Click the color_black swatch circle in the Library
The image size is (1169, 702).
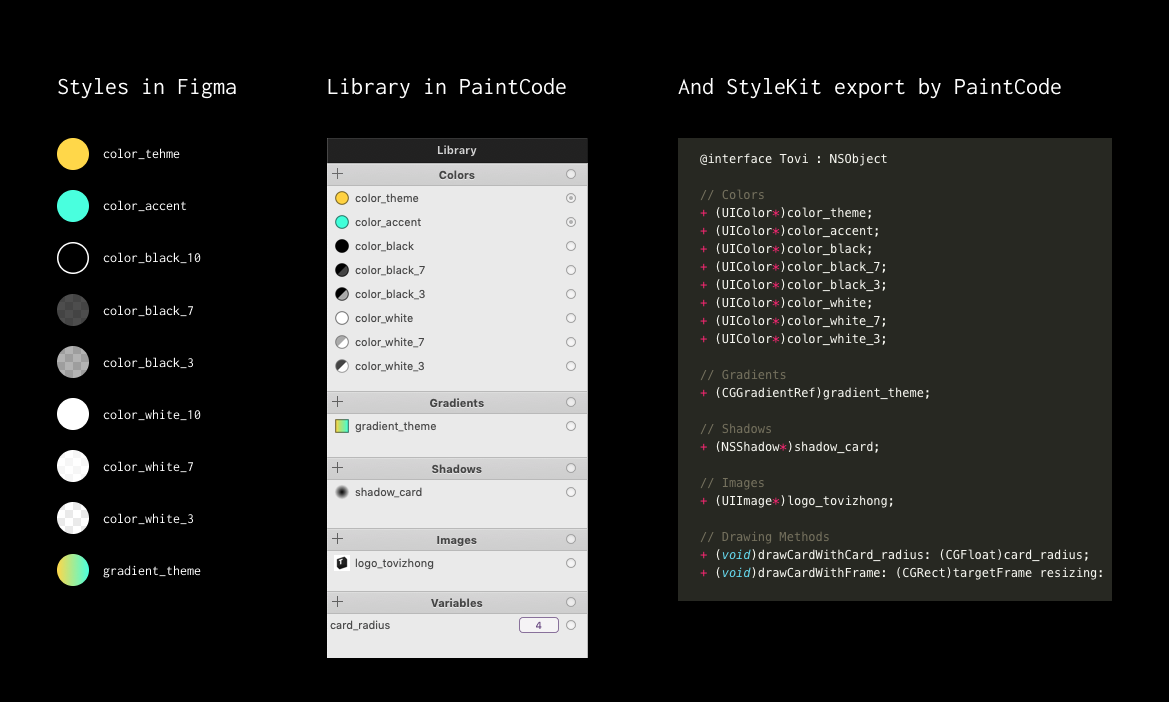click(x=341, y=246)
